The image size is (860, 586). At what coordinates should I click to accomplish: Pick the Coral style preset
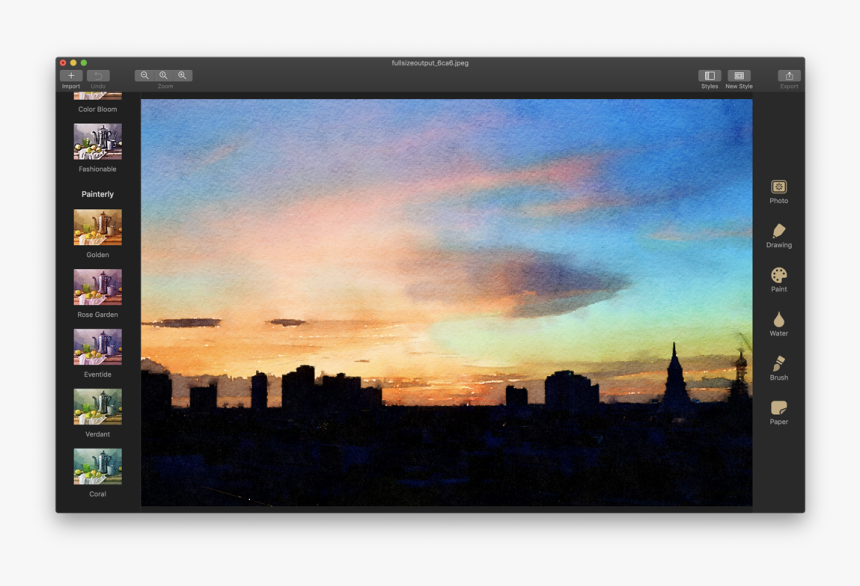point(98,466)
